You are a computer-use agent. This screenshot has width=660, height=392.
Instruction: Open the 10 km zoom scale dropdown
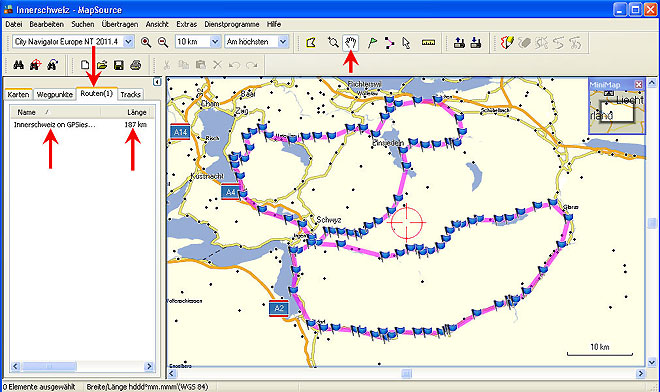(215, 42)
